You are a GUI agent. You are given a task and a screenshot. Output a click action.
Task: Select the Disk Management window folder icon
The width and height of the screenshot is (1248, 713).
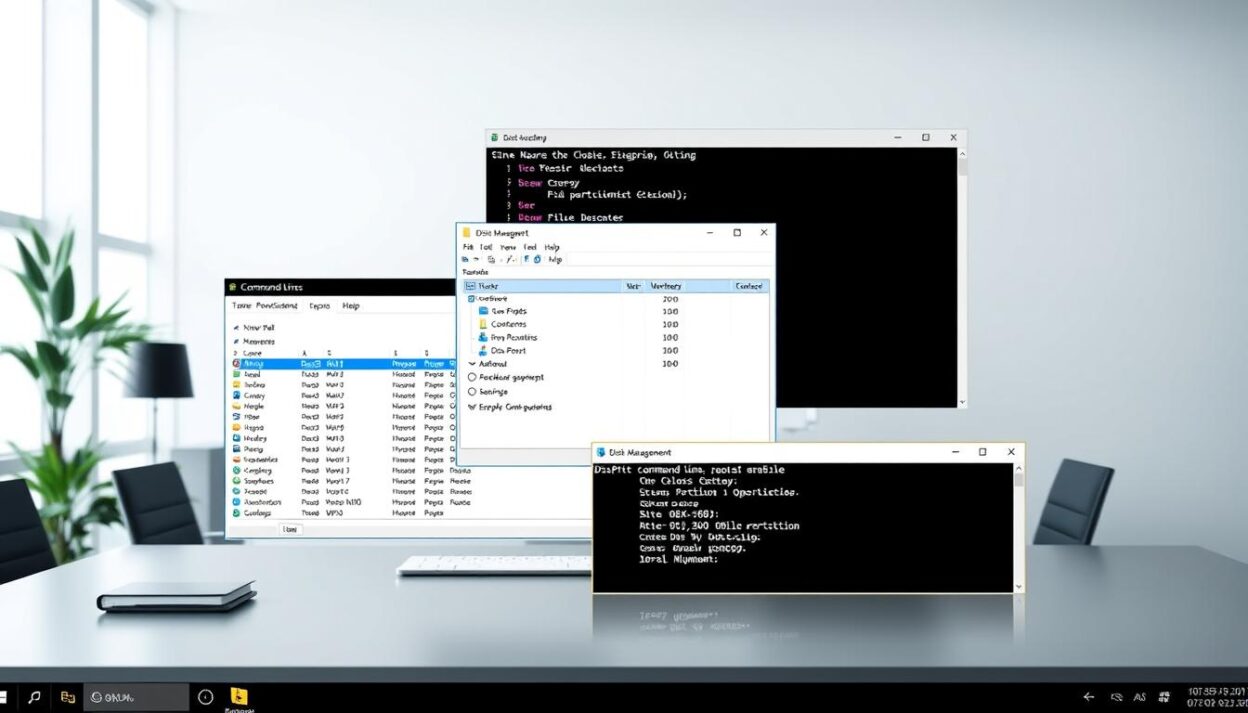point(466,233)
